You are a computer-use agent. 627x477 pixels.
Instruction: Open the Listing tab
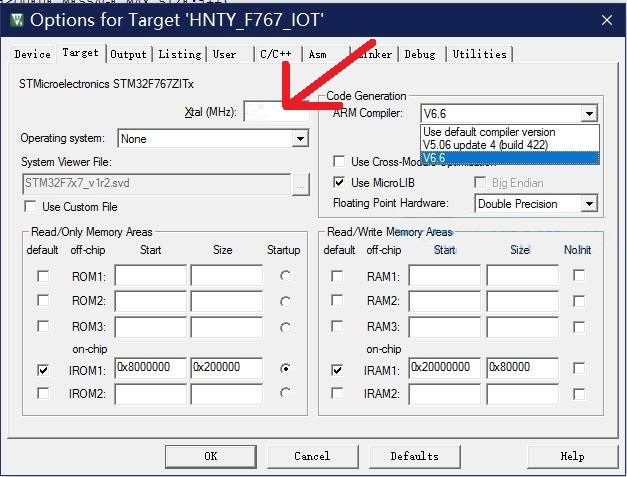[180, 54]
